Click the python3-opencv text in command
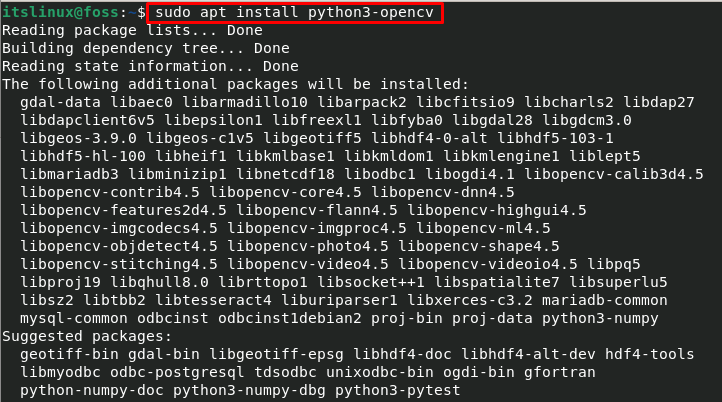722x402 pixels. pos(371,13)
